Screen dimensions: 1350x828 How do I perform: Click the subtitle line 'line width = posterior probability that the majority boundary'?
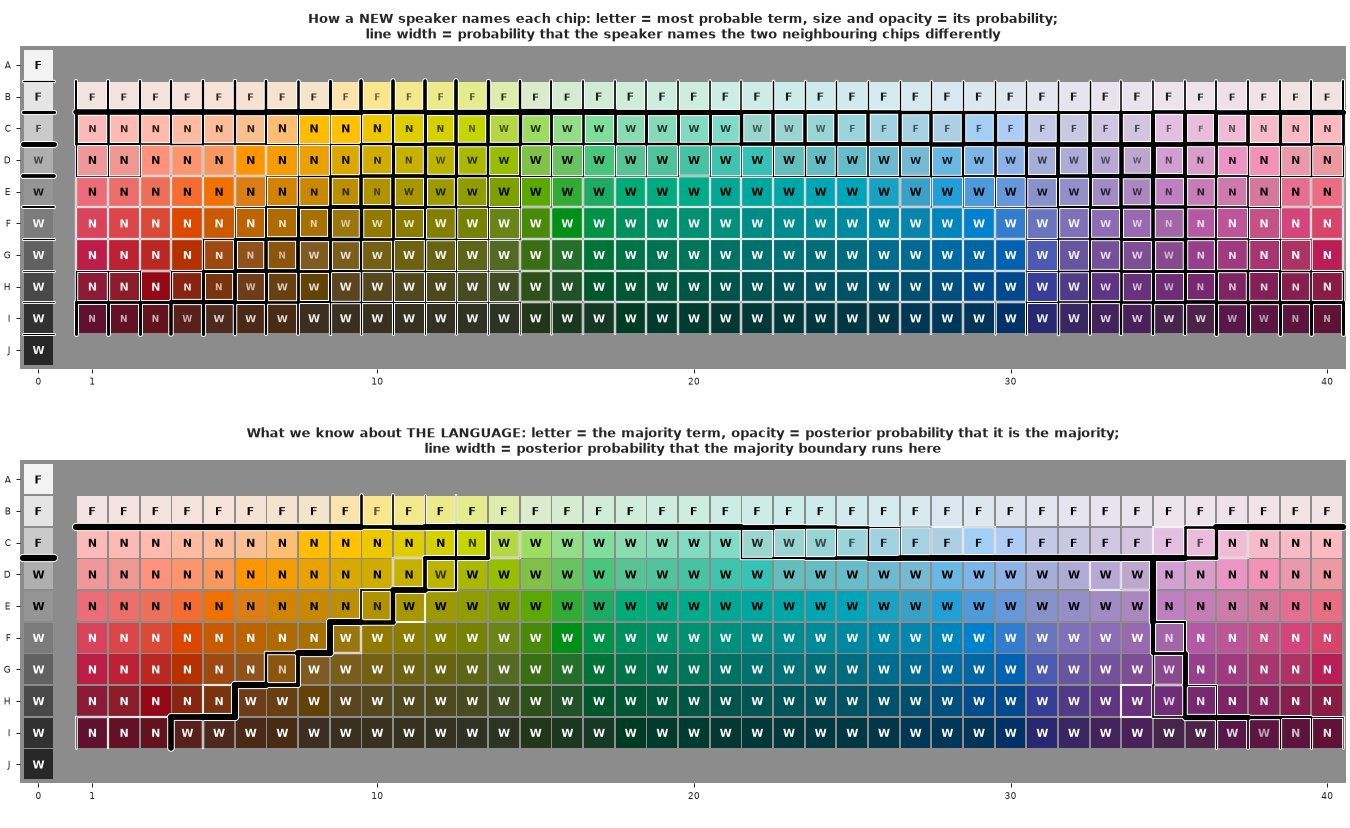[x=683, y=449]
